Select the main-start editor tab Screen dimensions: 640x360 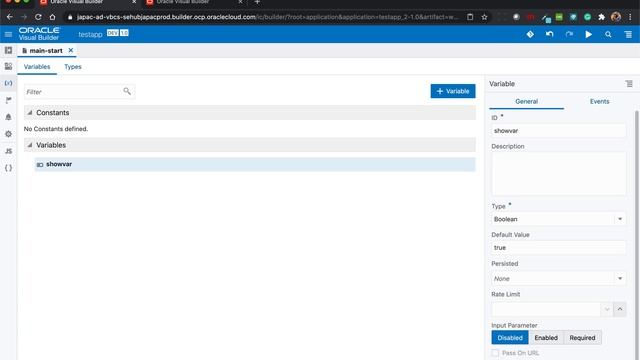click(46, 50)
